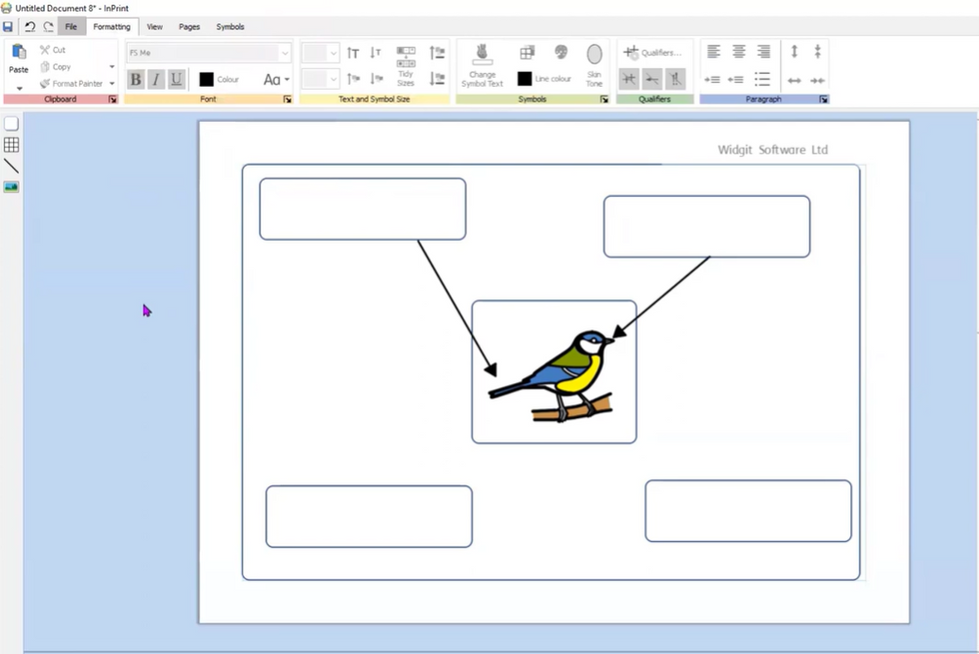Toggle Bold formatting

(x=135, y=79)
